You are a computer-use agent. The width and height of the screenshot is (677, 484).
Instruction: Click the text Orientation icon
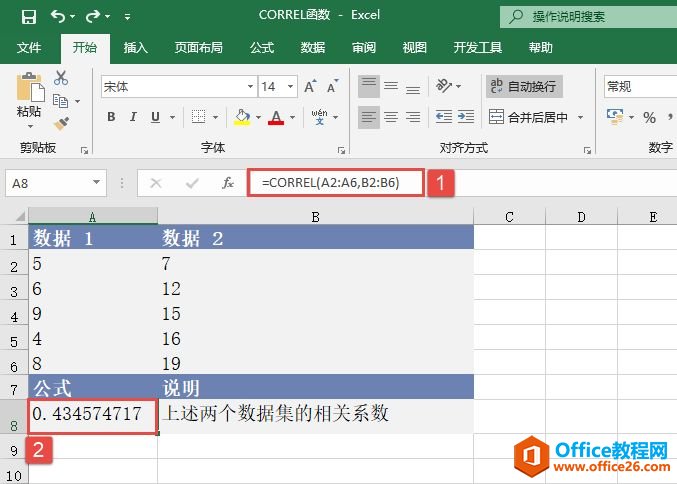pos(444,86)
